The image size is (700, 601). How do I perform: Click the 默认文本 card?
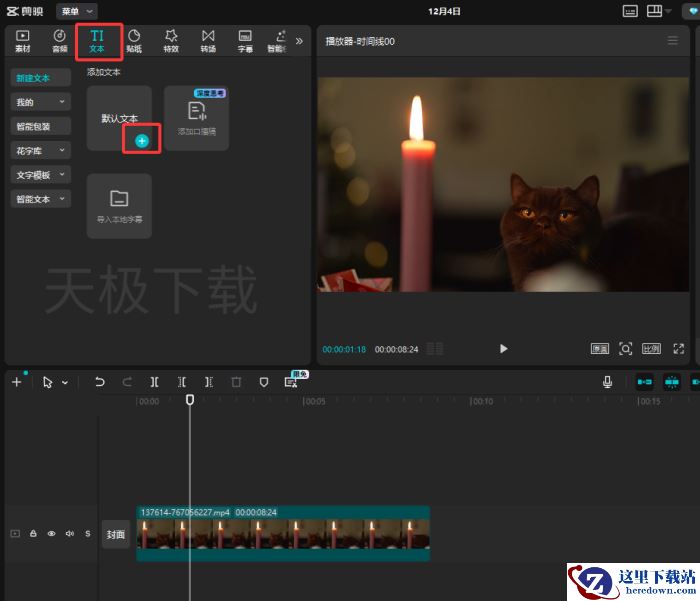tap(119, 118)
